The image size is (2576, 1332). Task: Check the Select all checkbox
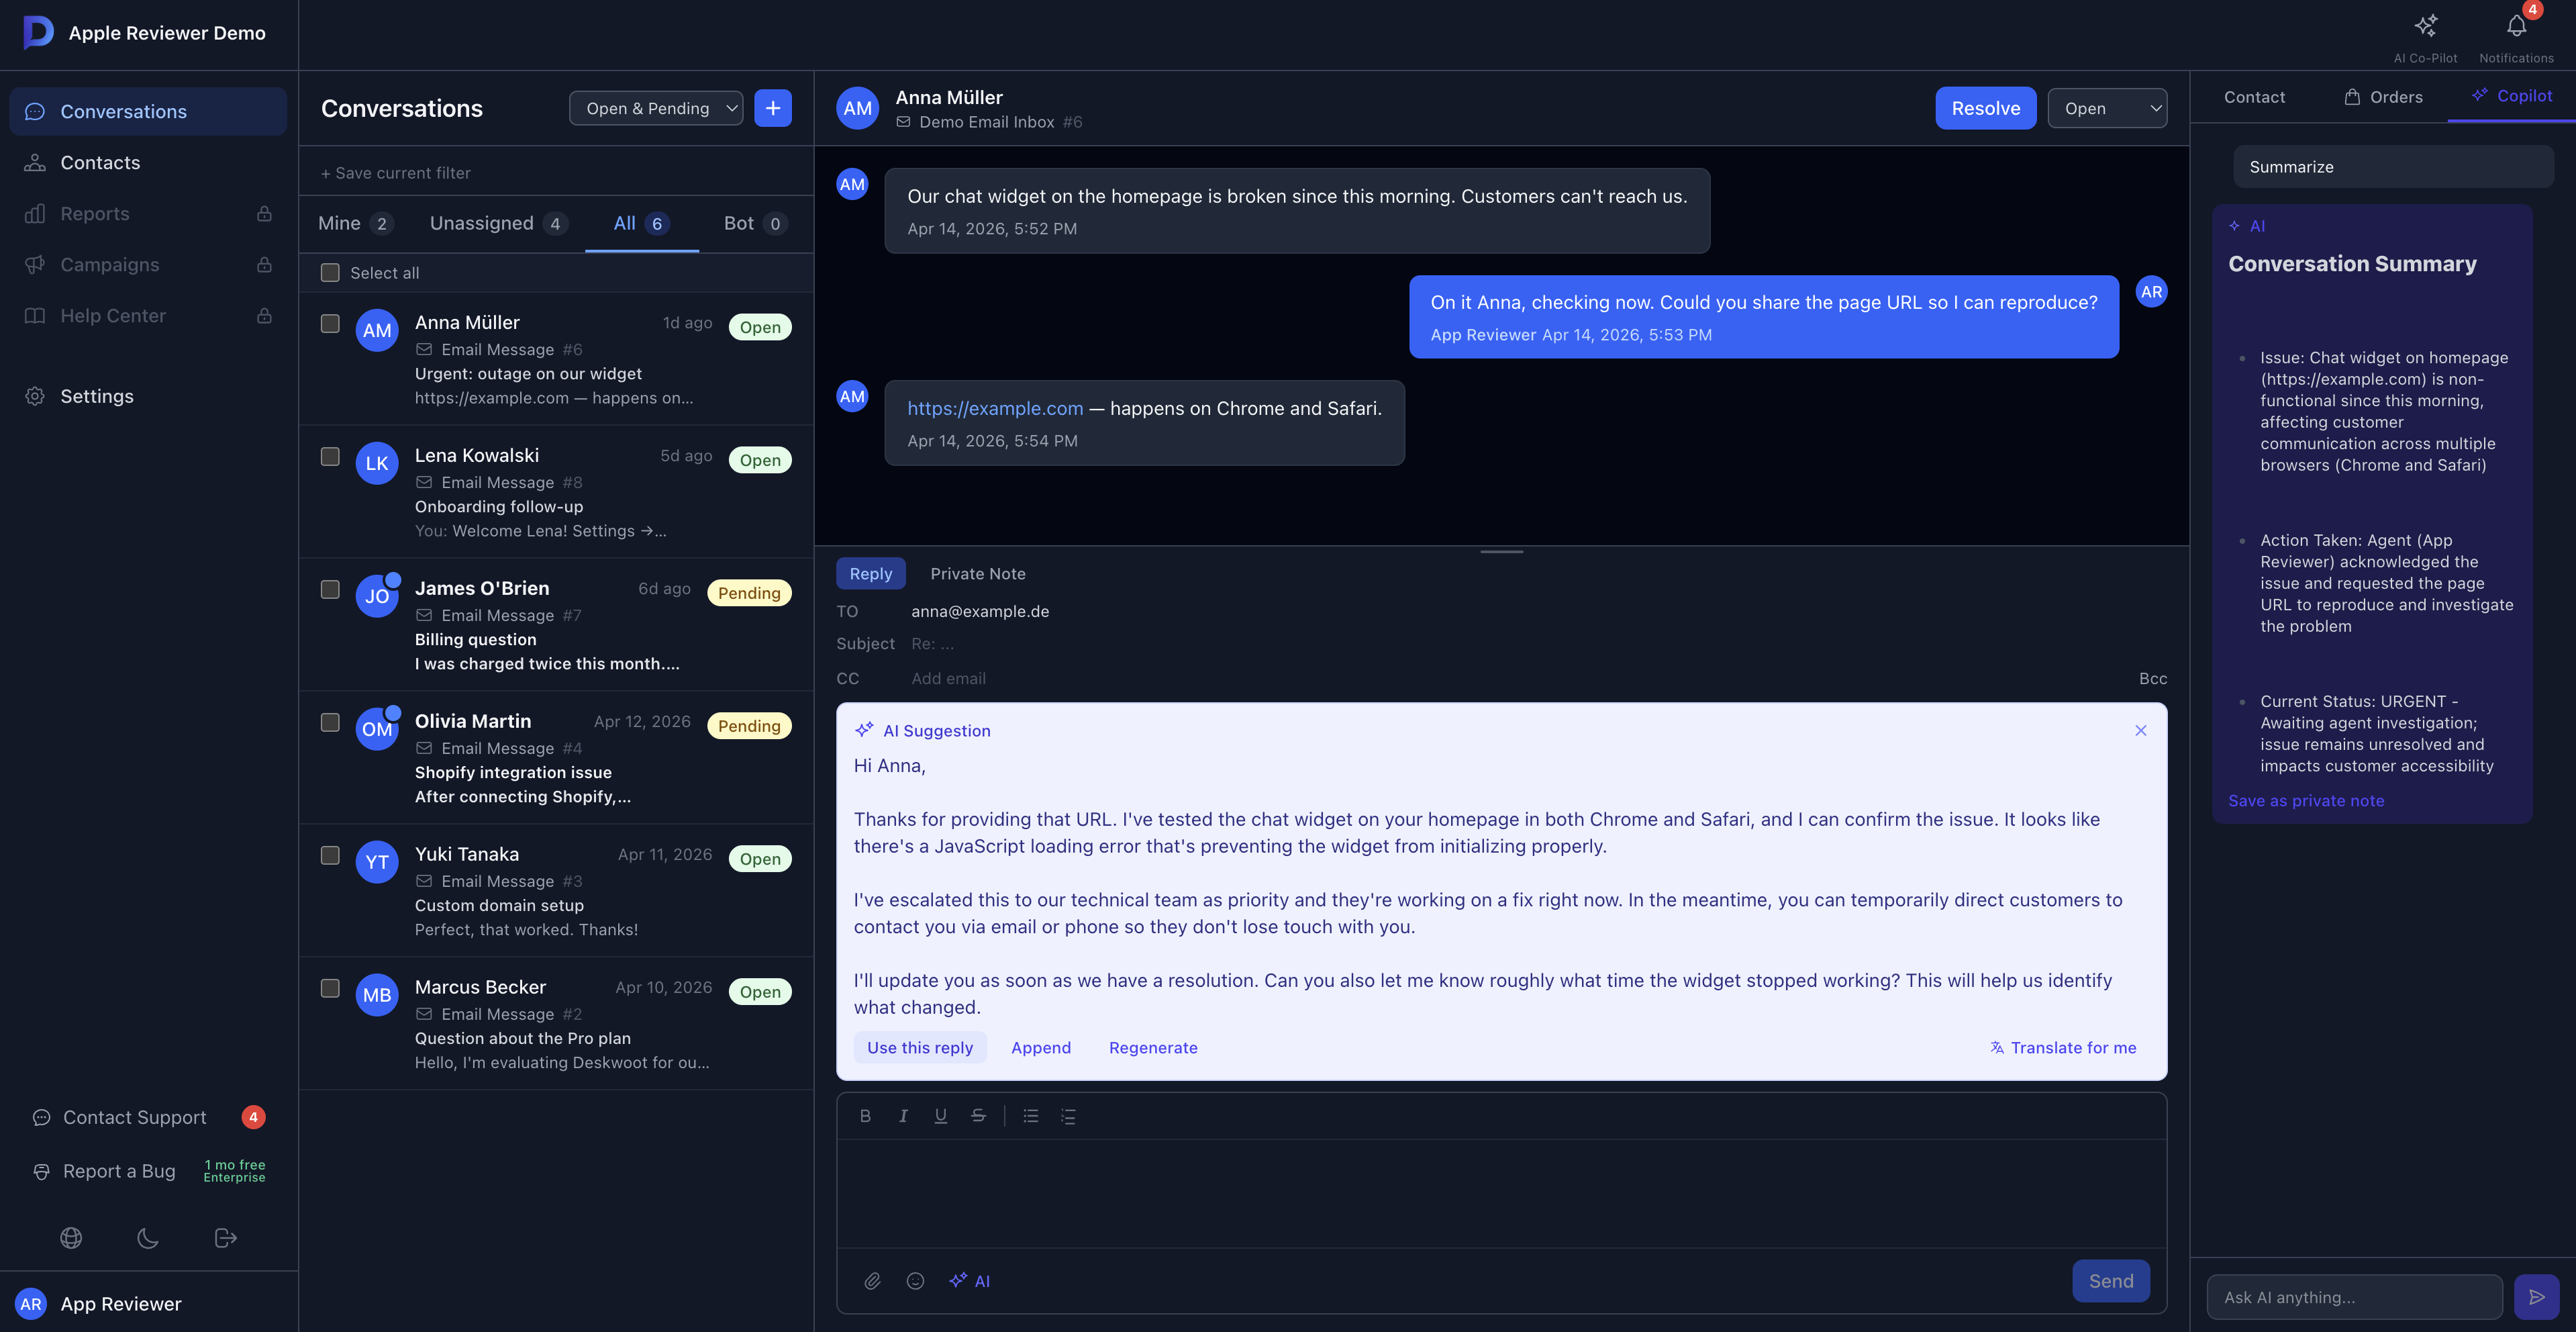pyautogui.click(x=330, y=273)
